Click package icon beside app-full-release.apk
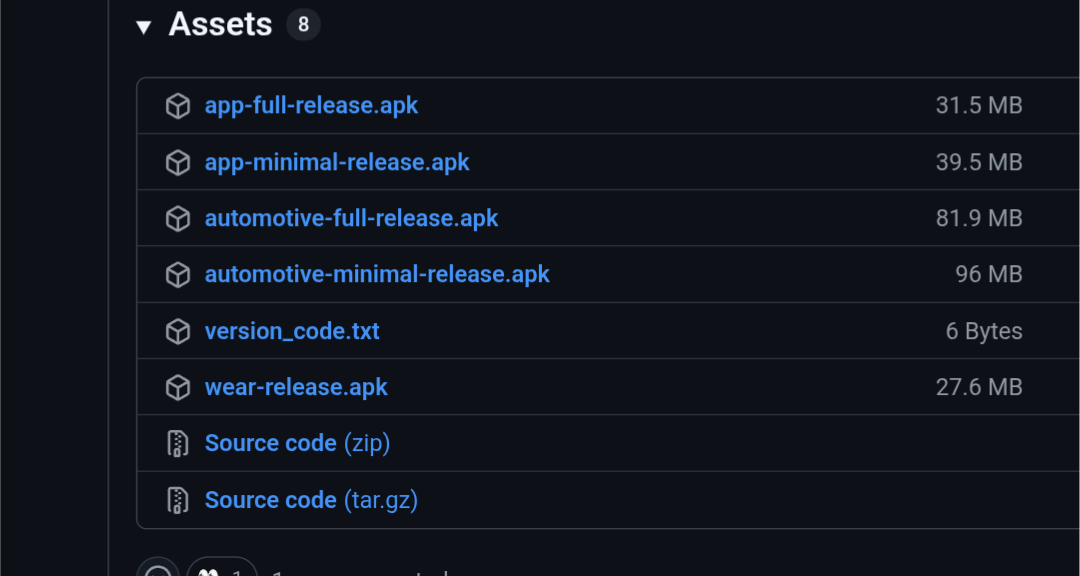This screenshot has width=1080, height=576. tap(178, 106)
